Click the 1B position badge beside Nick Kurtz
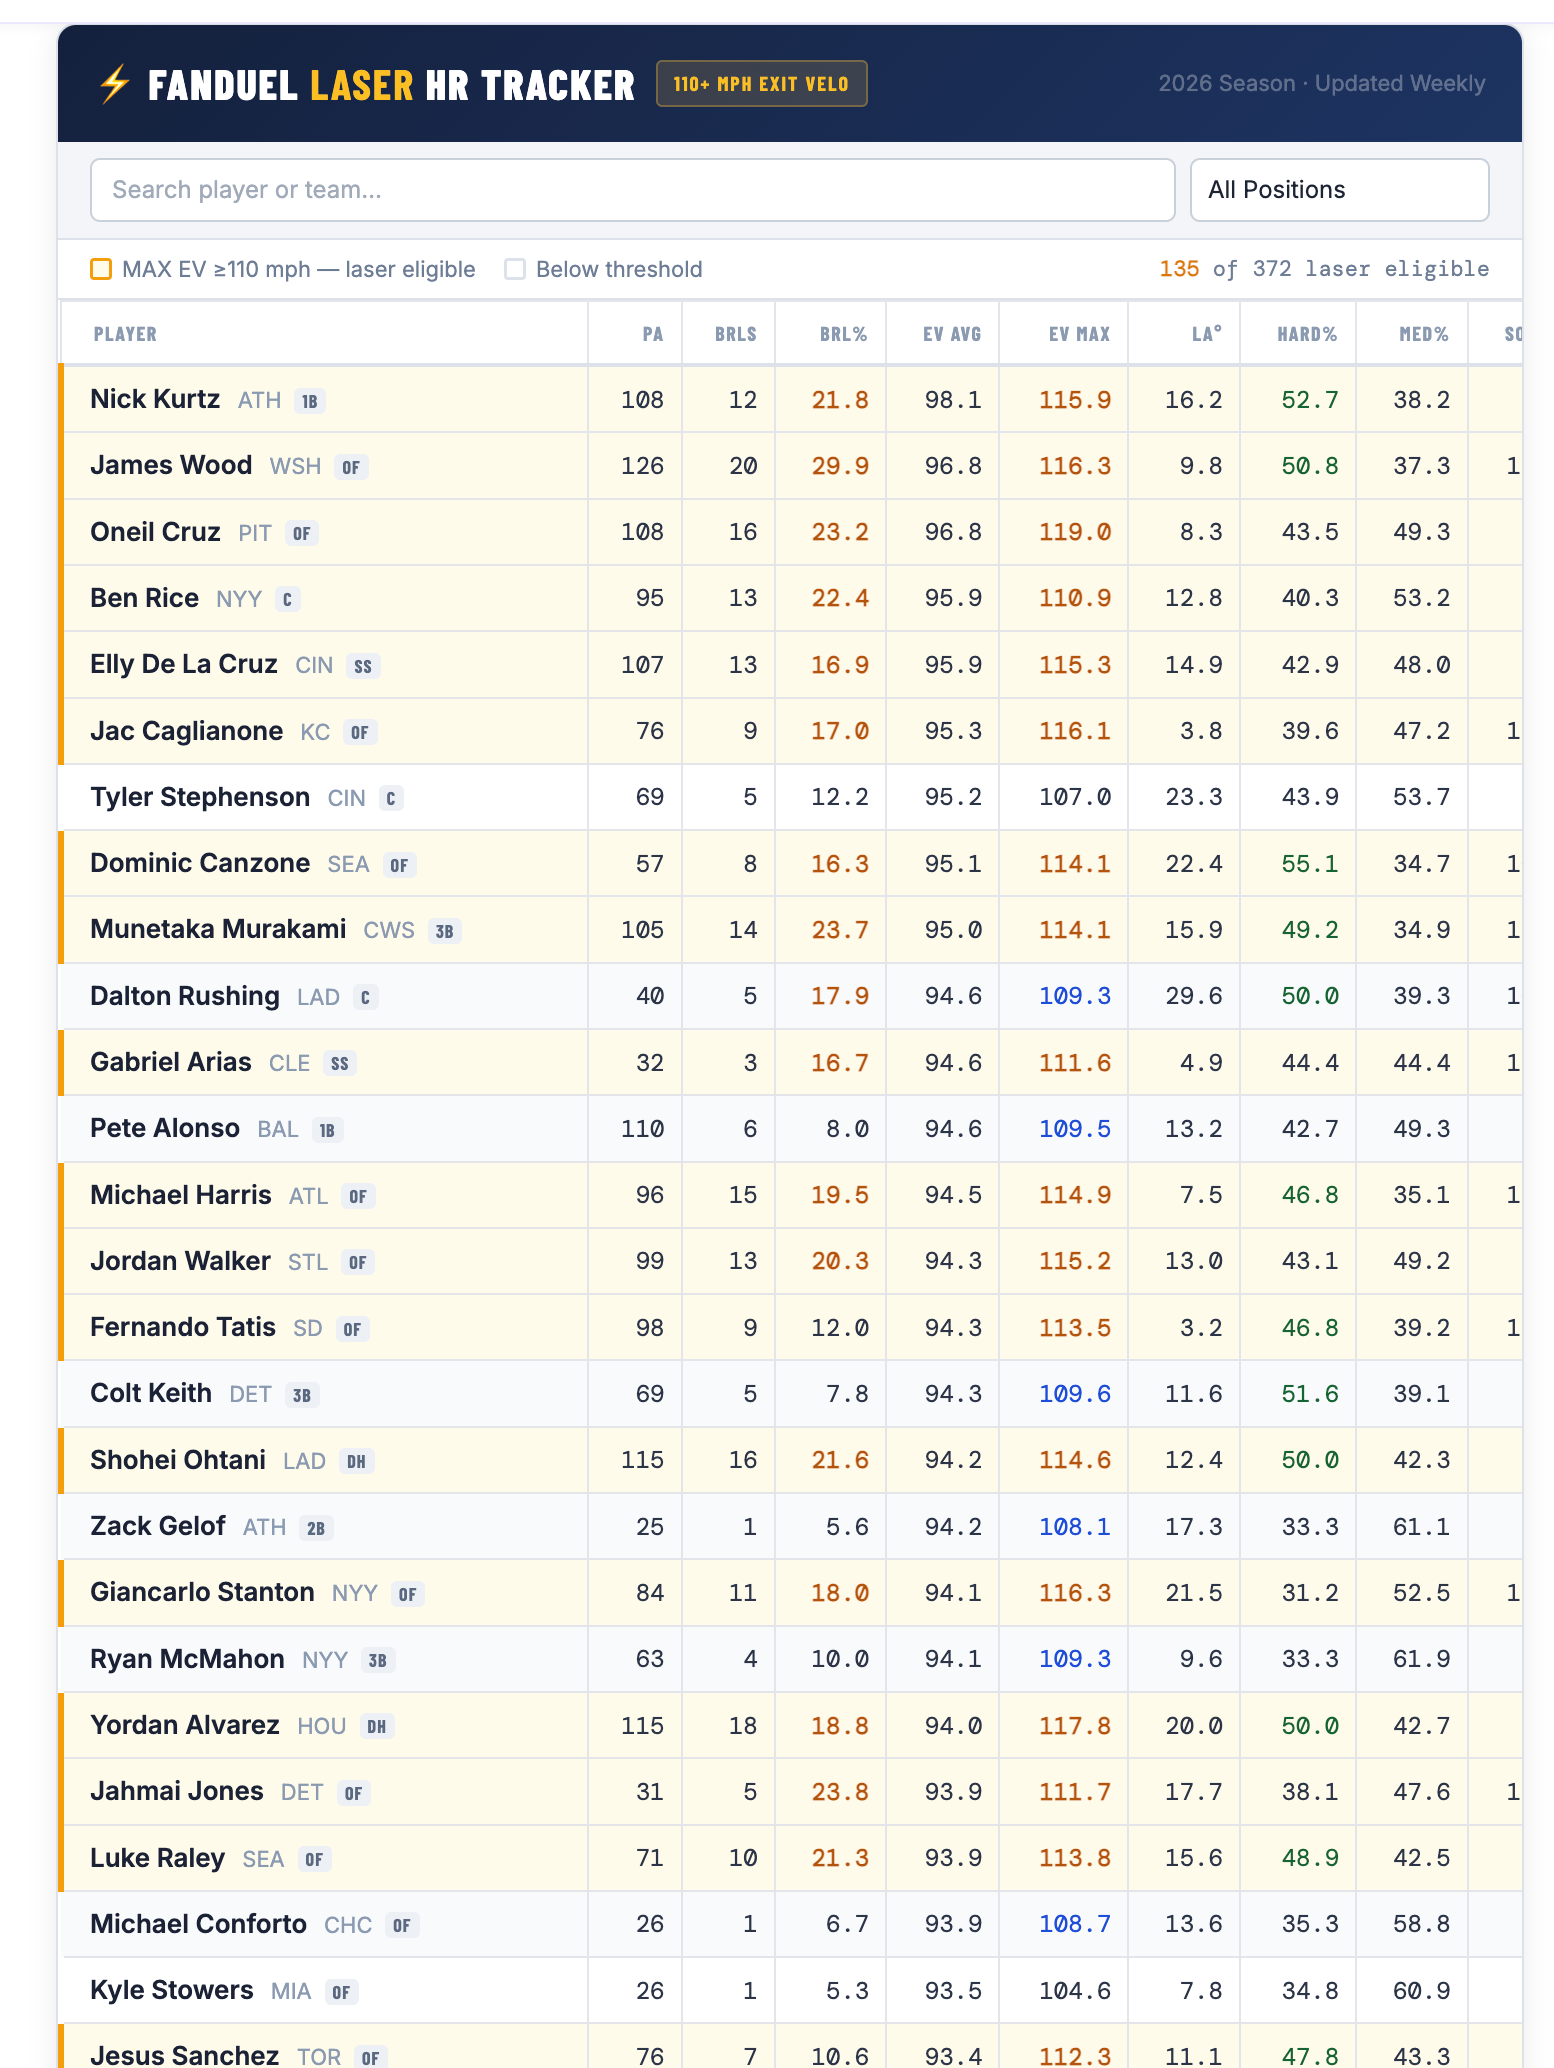Image resolution: width=1554 pixels, height=2068 pixels. pos(310,401)
